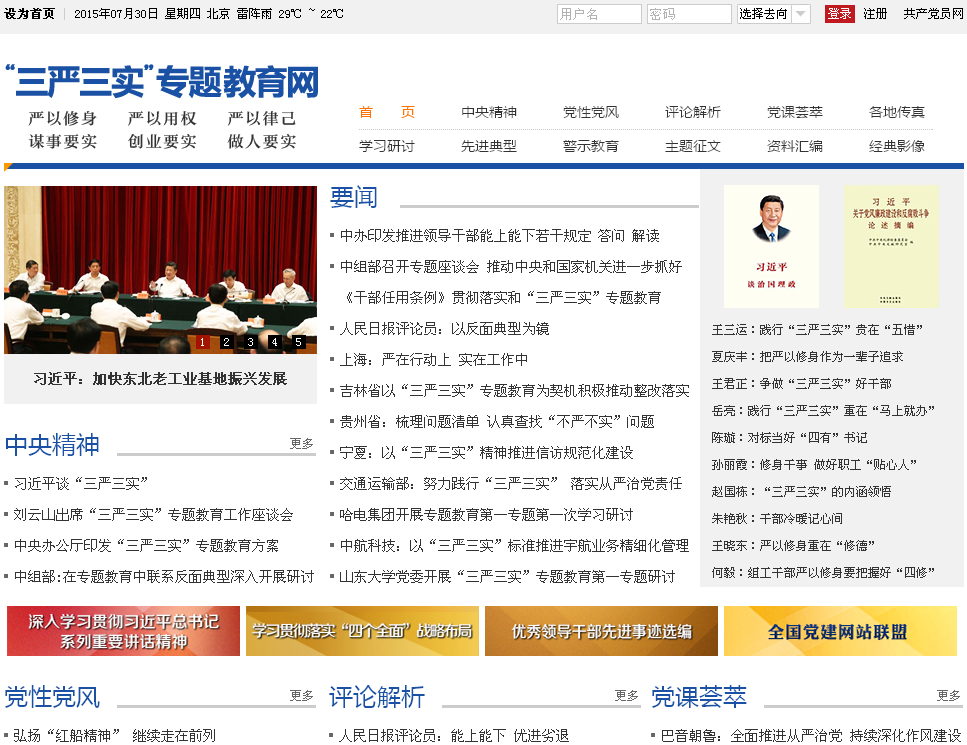This screenshot has width=967, height=745.
Task: Open the 选择去向 dropdown
Action: 774,14
